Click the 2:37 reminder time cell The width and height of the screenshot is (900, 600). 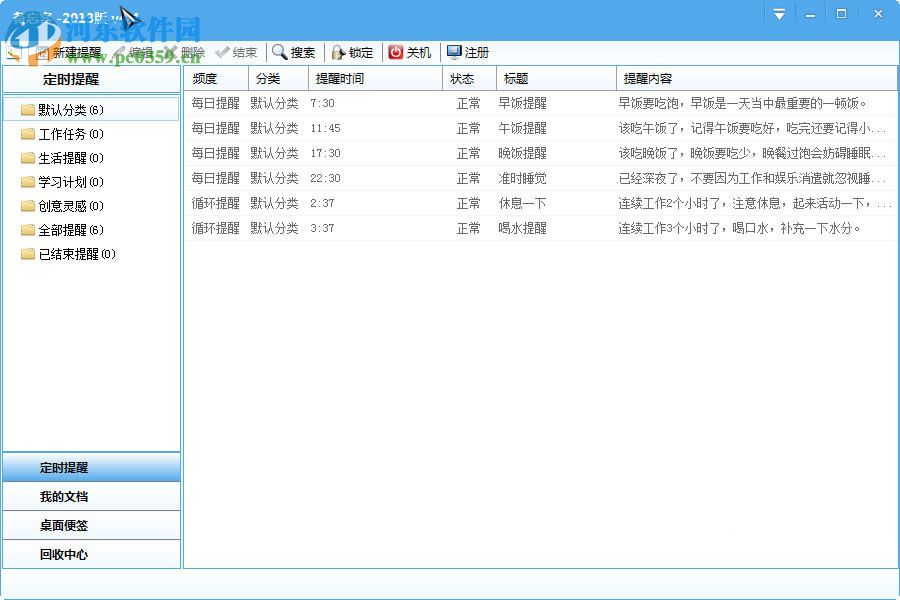(322, 203)
